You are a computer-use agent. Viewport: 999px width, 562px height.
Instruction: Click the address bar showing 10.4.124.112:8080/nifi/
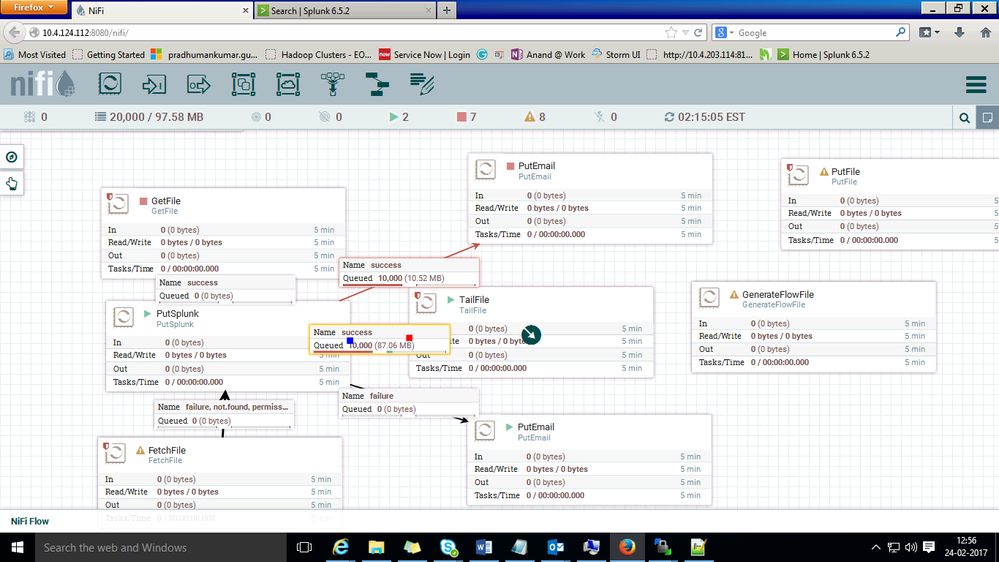coord(344,32)
